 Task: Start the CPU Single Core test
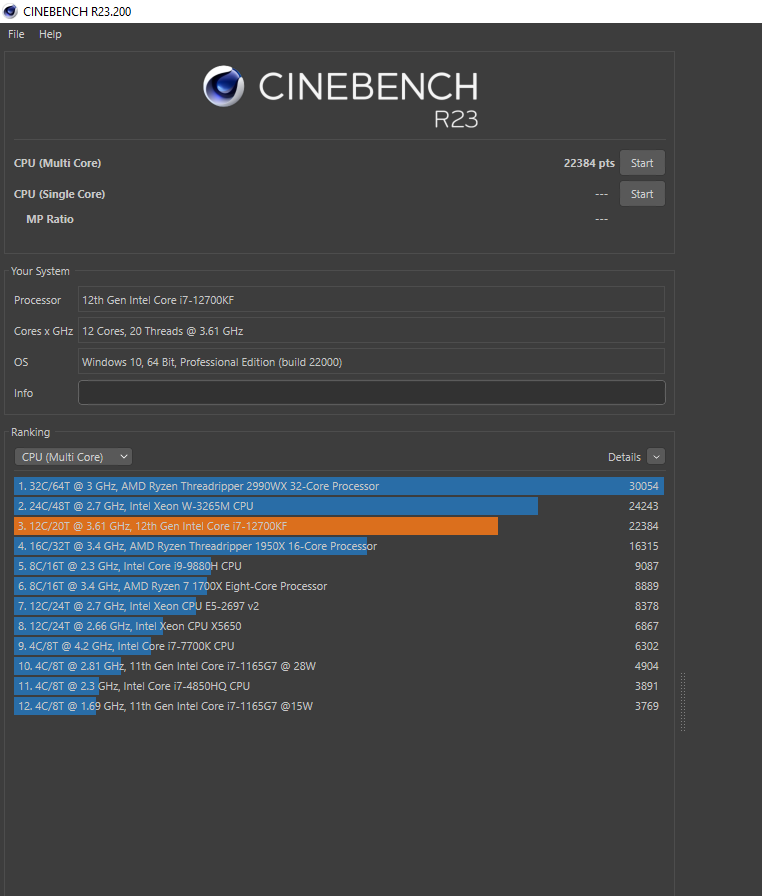(642, 194)
